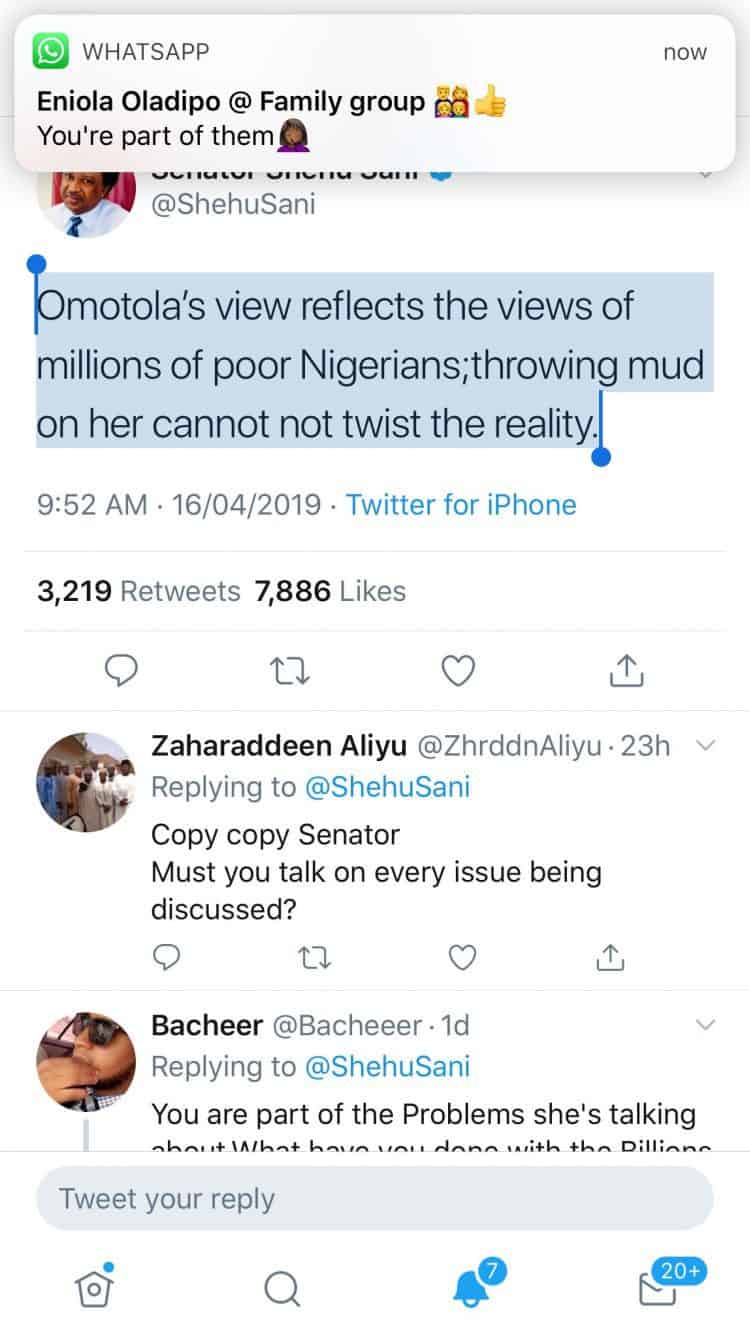The height and width of the screenshot is (1333, 750).
Task: Open the Search tab in bottom bar
Action: tap(282, 1289)
